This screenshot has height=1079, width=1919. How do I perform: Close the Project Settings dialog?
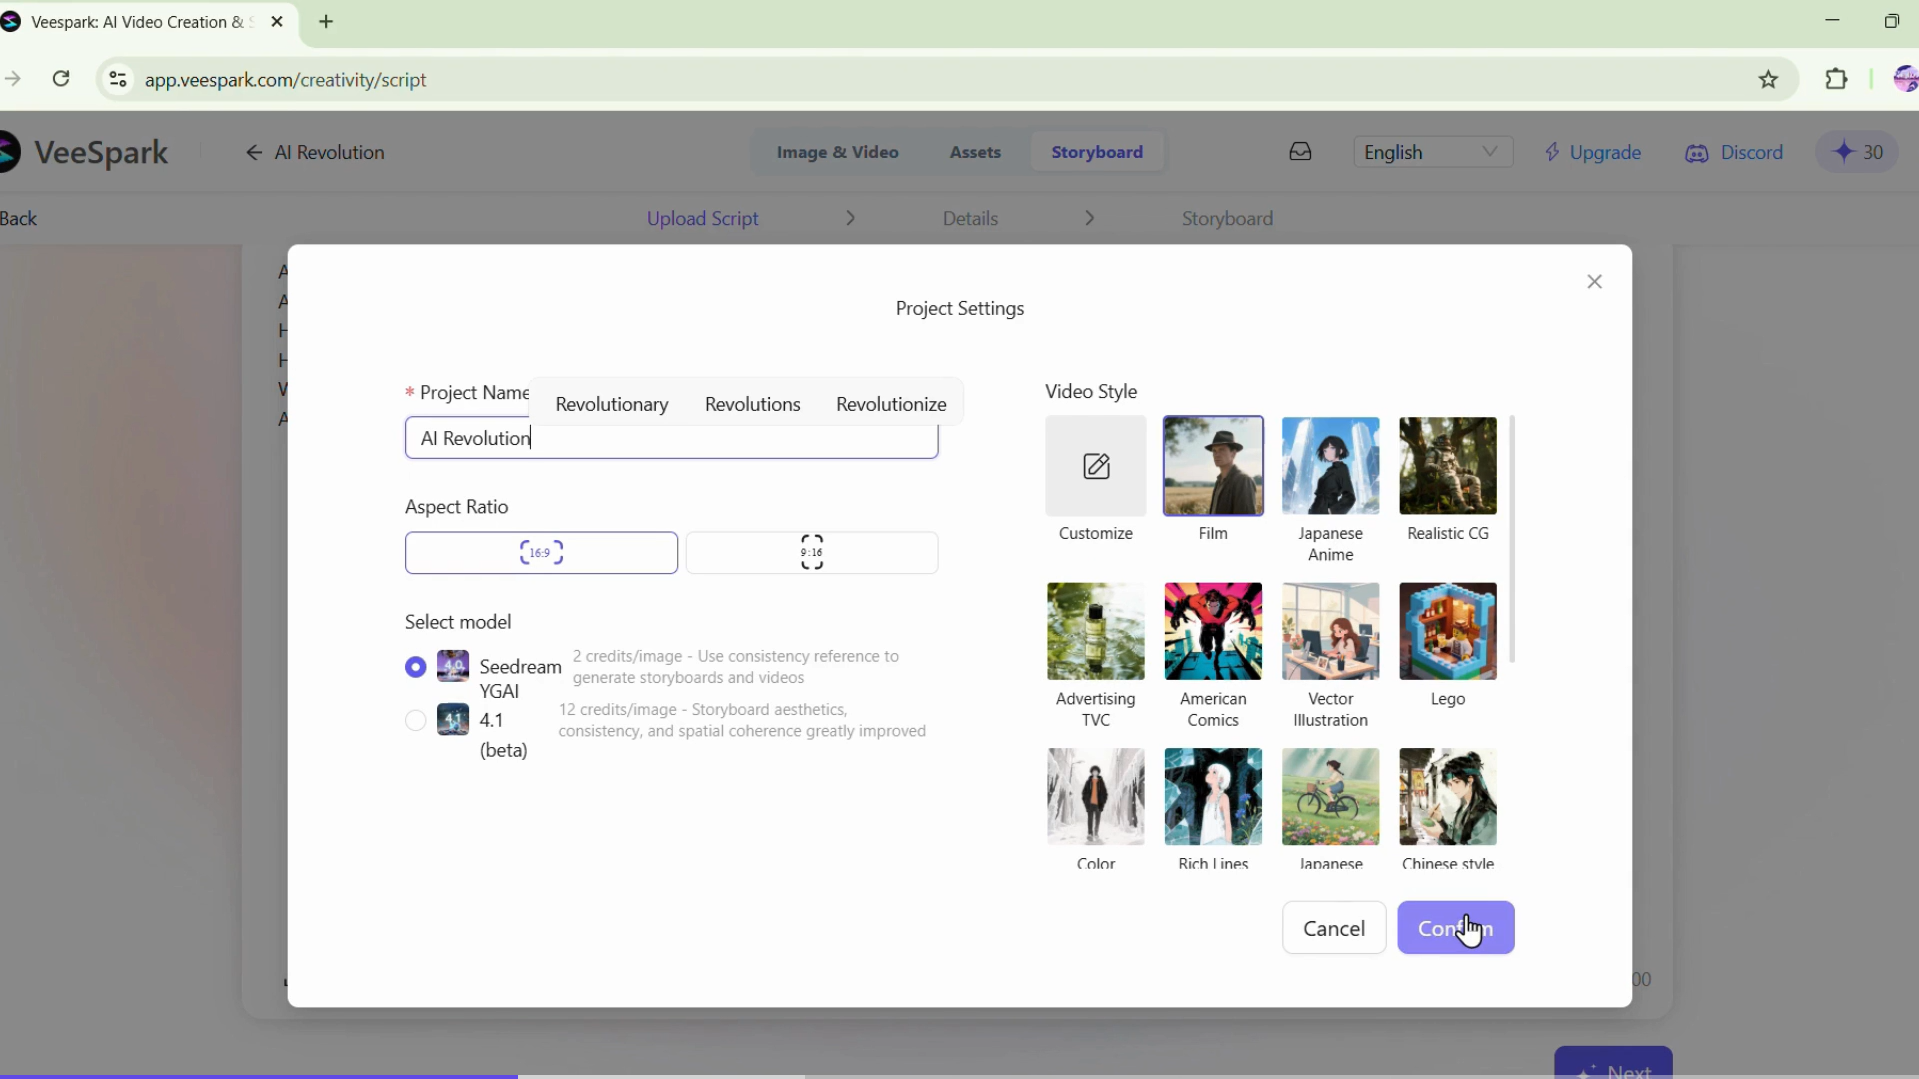coord(1595,282)
